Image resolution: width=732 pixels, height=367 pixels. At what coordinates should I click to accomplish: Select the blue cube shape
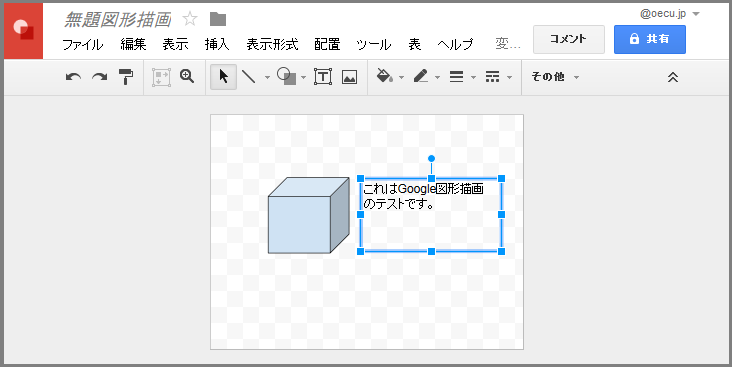point(308,216)
